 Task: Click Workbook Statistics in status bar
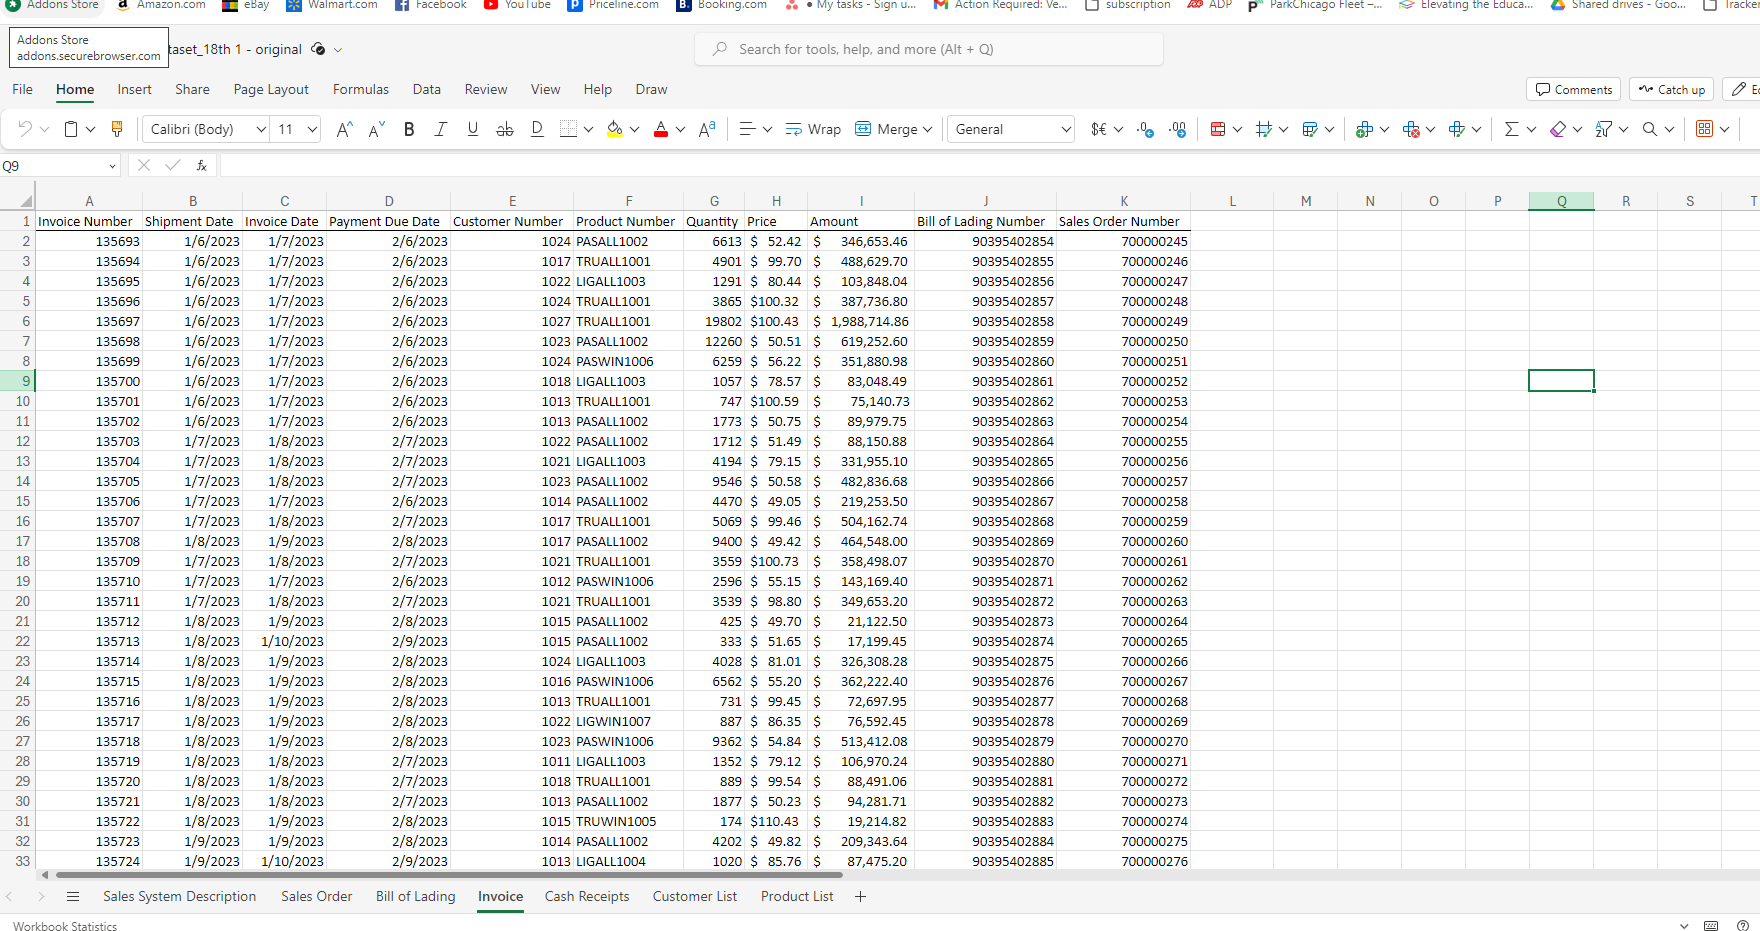[x=65, y=927]
